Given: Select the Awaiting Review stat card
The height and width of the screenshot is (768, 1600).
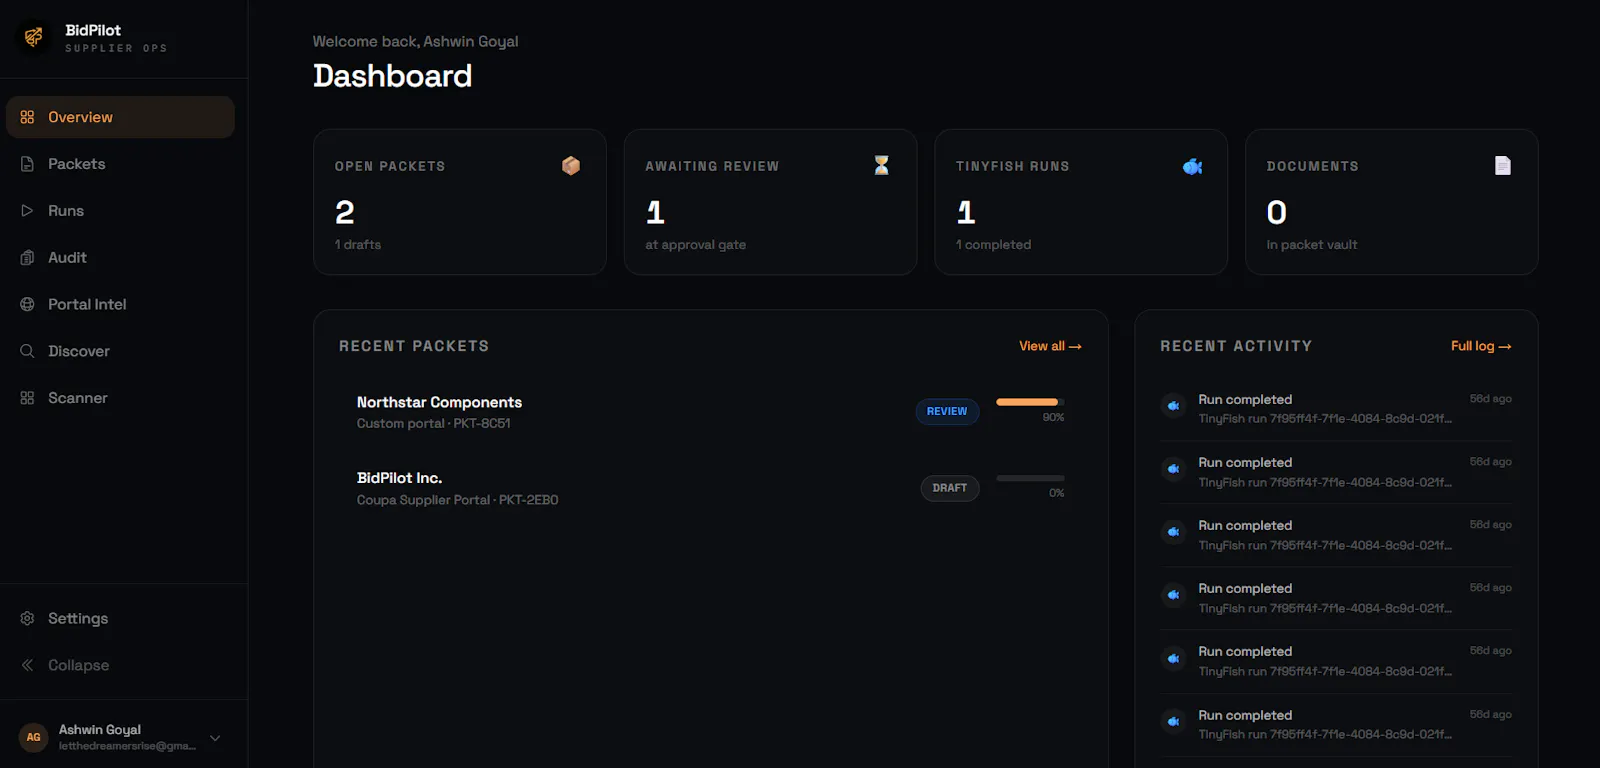Looking at the screenshot, I should pyautogui.click(x=770, y=202).
